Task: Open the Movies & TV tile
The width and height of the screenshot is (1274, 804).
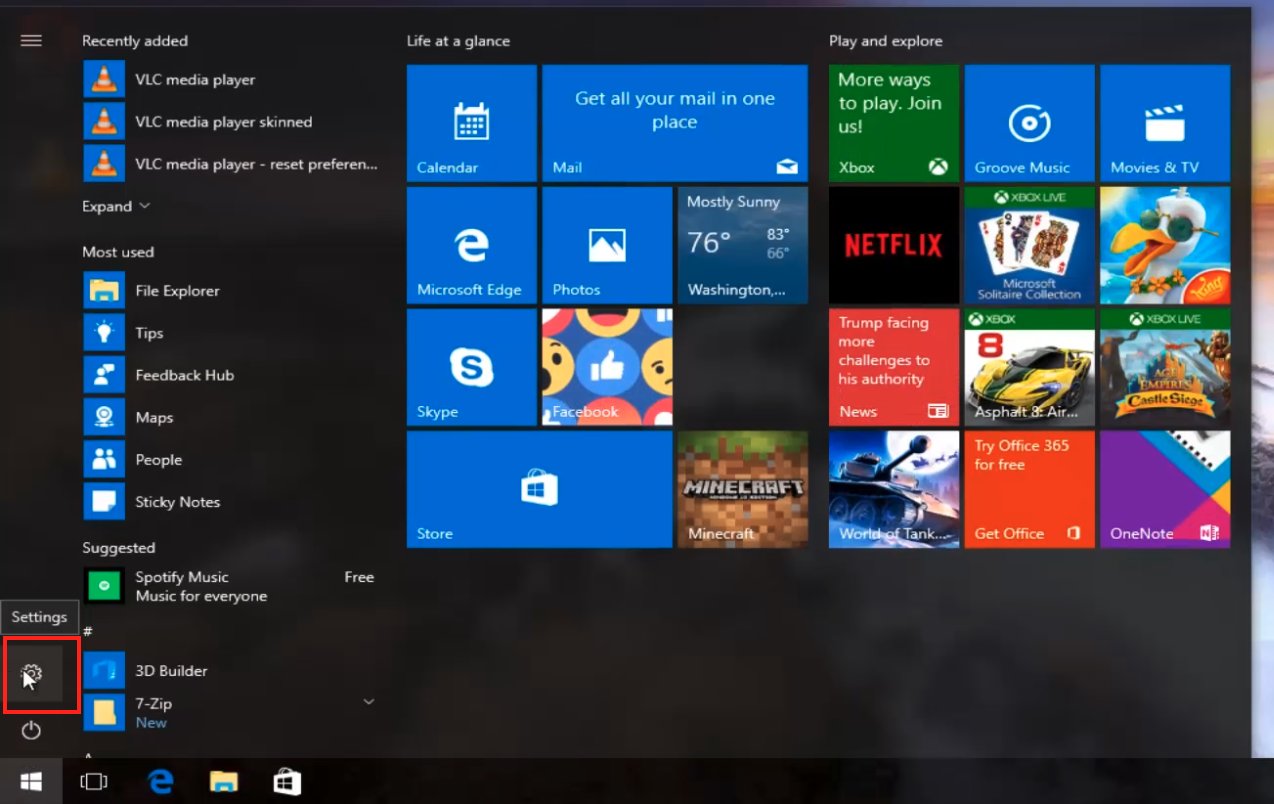Action: [x=1165, y=123]
